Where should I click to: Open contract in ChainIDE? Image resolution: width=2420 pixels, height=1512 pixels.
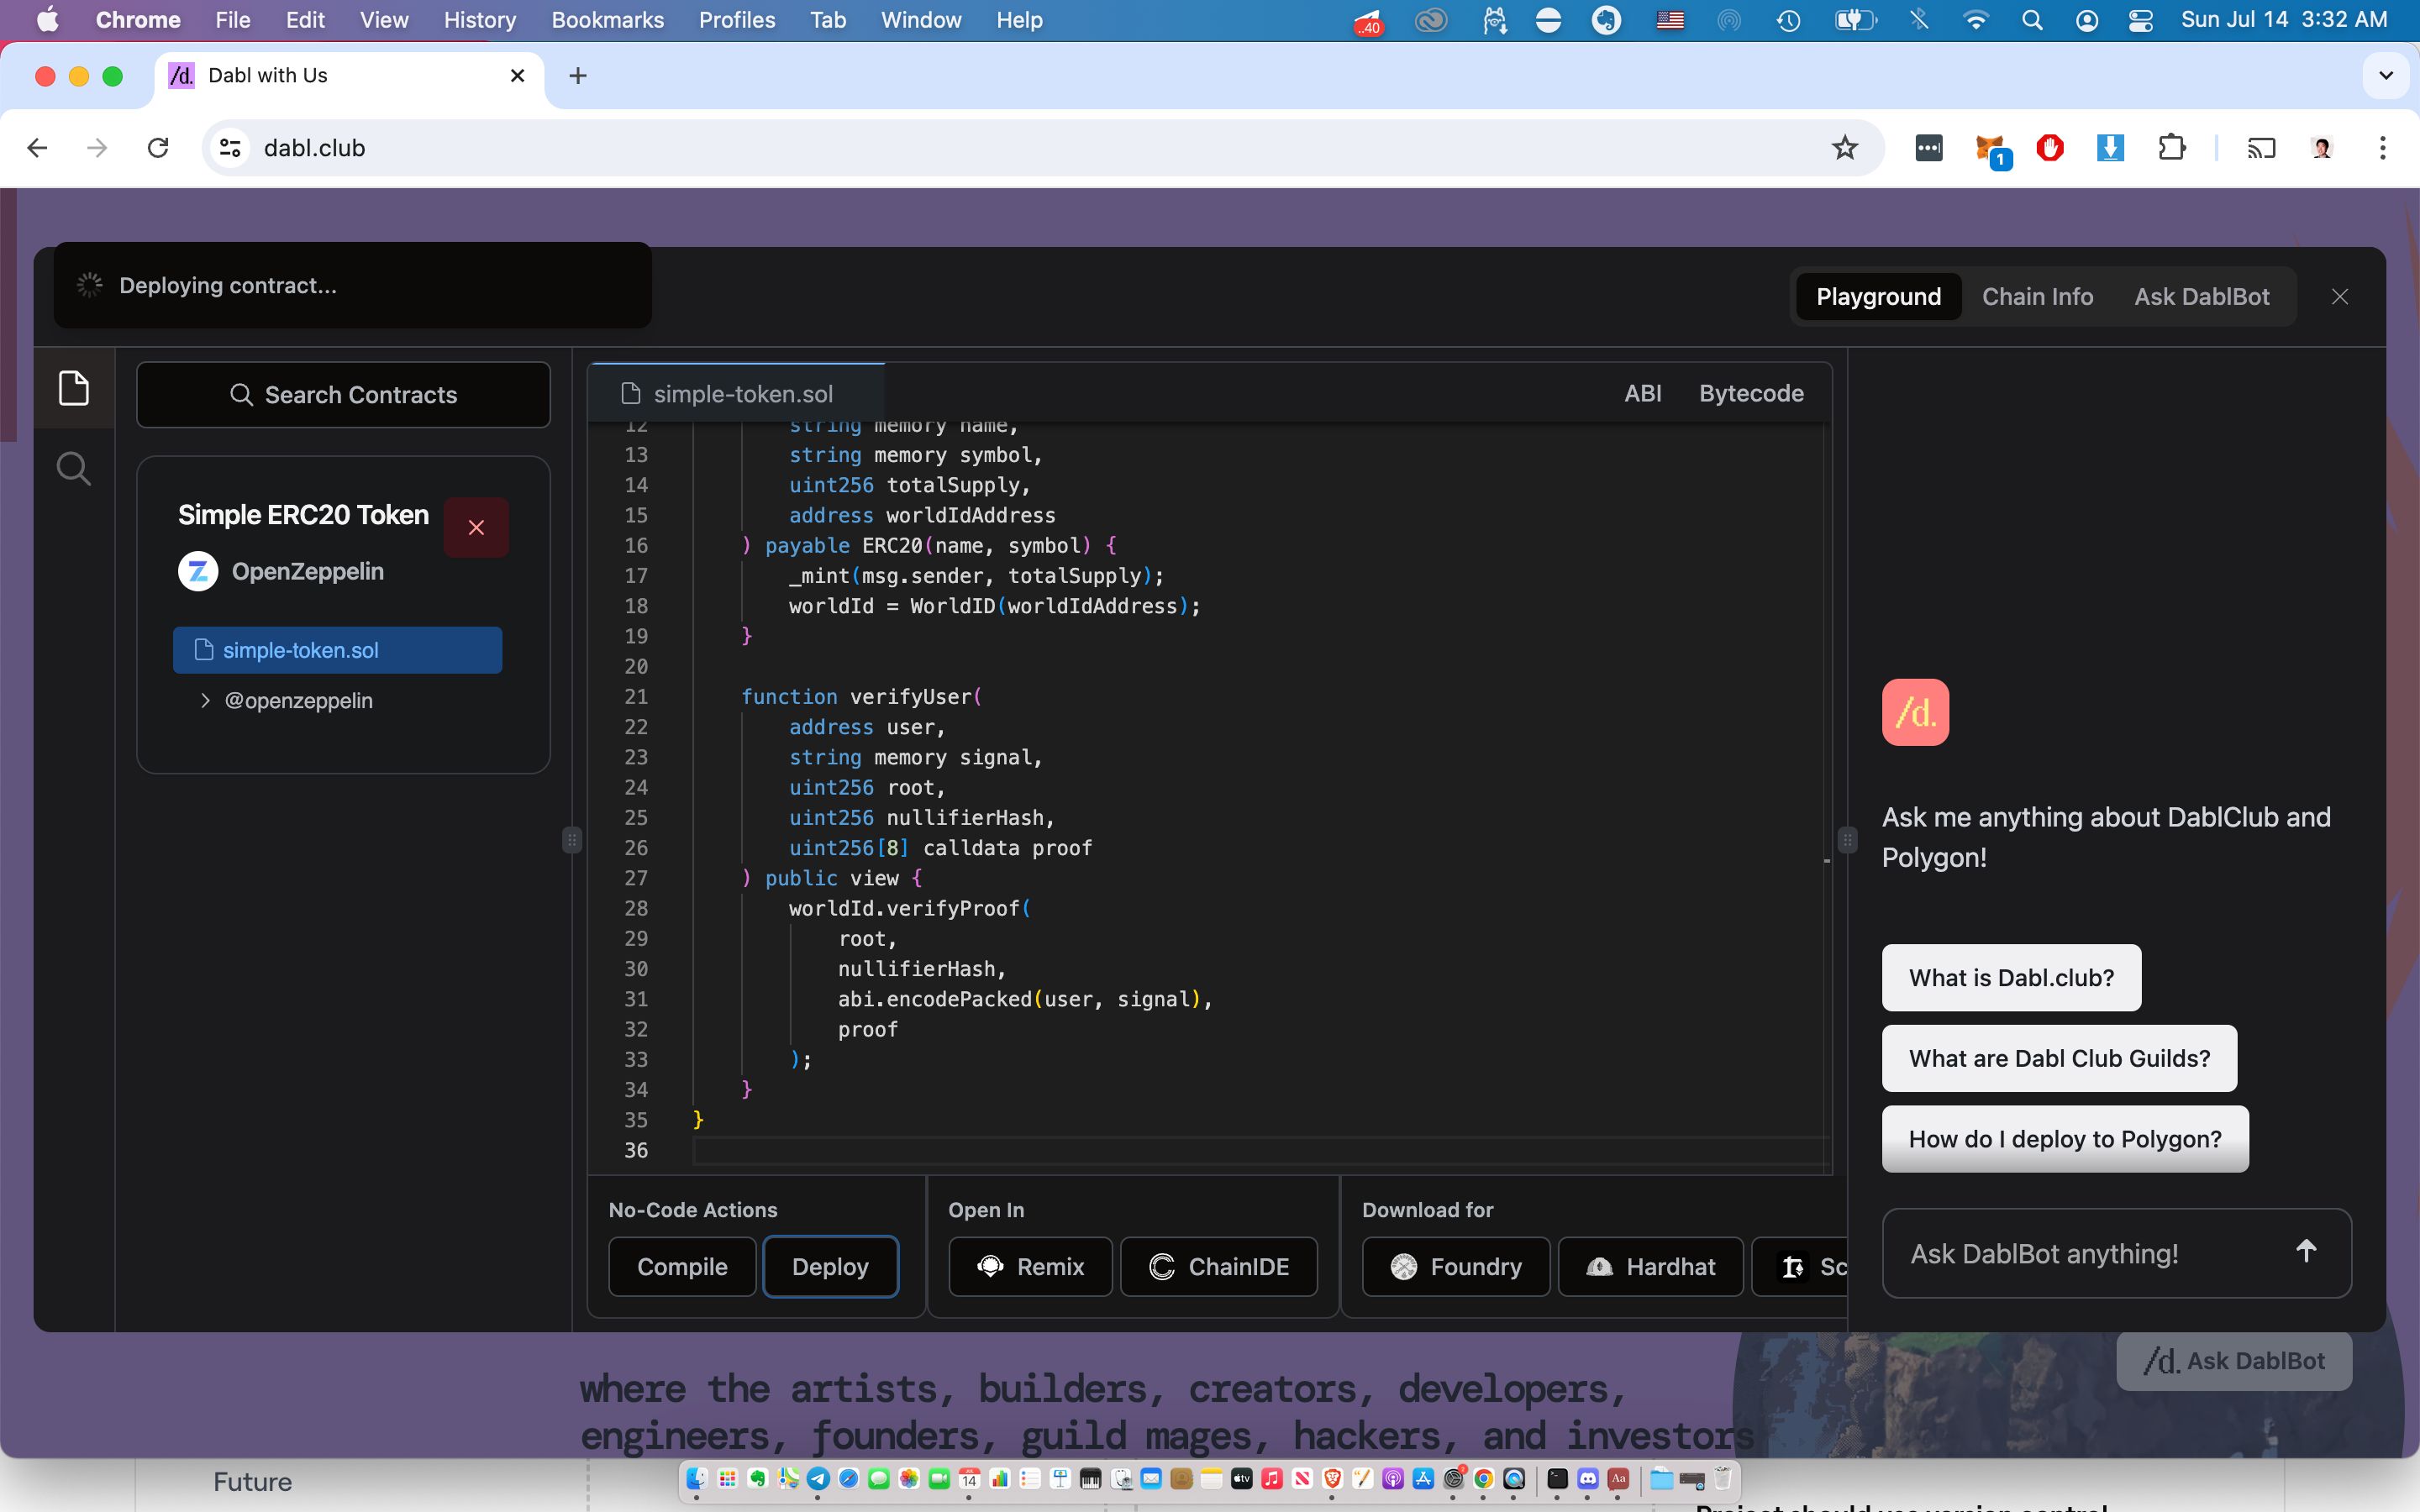[1219, 1266]
